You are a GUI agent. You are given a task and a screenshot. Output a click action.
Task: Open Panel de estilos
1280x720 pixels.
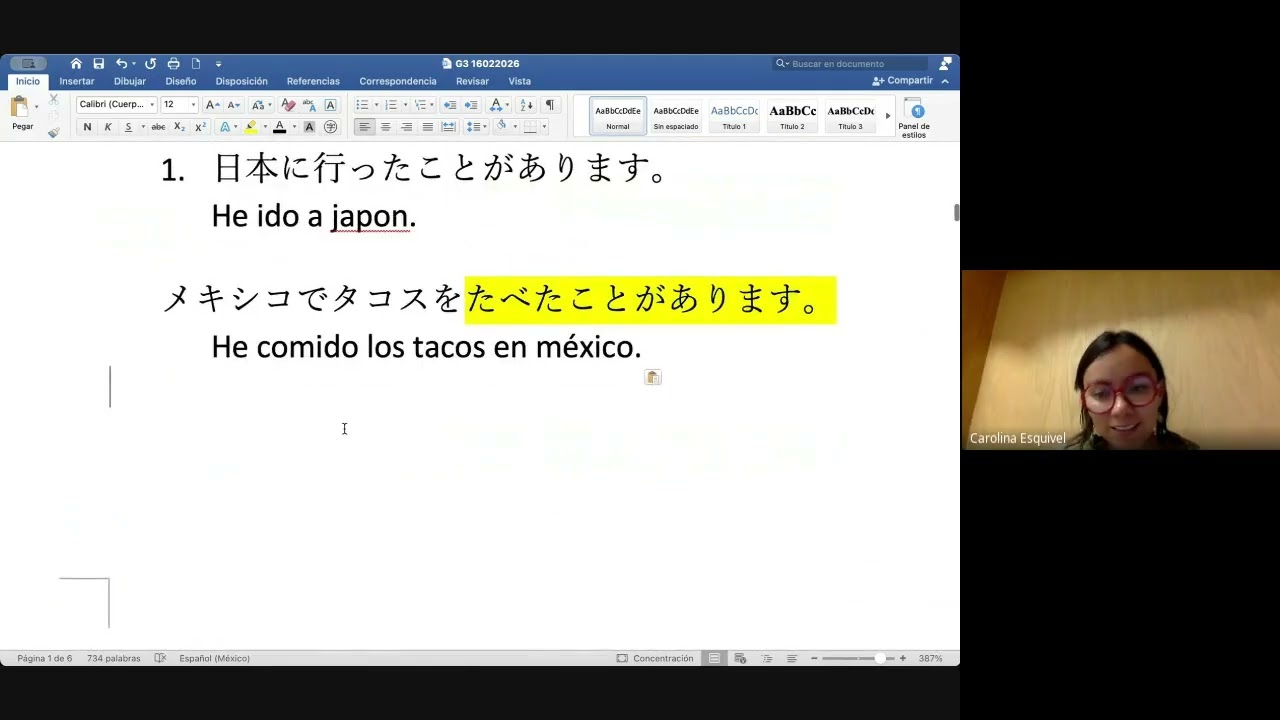click(914, 117)
